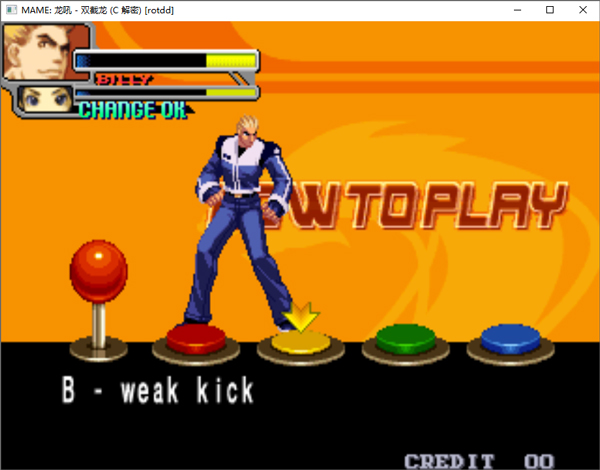The height and width of the screenshot is (470, 600).
Task: Push the green C arcade button
Action: coord(406,339)
